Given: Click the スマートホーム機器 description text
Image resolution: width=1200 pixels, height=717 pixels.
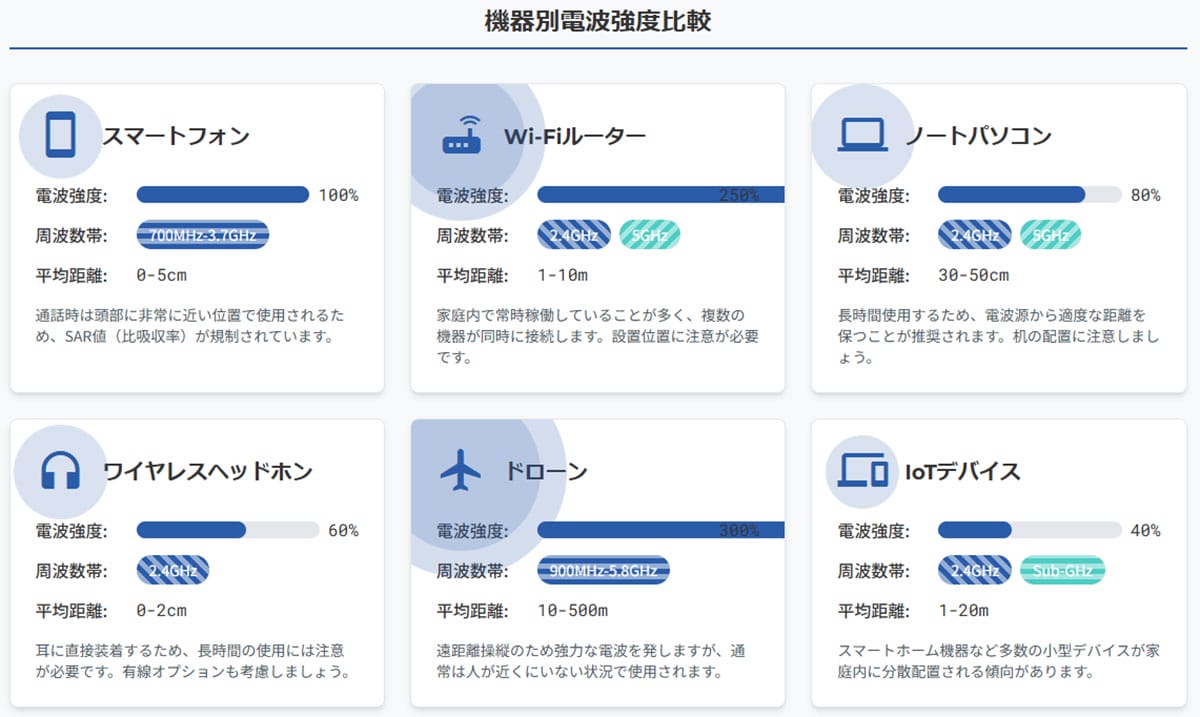Looking at the screenshot, I should 999,661.
